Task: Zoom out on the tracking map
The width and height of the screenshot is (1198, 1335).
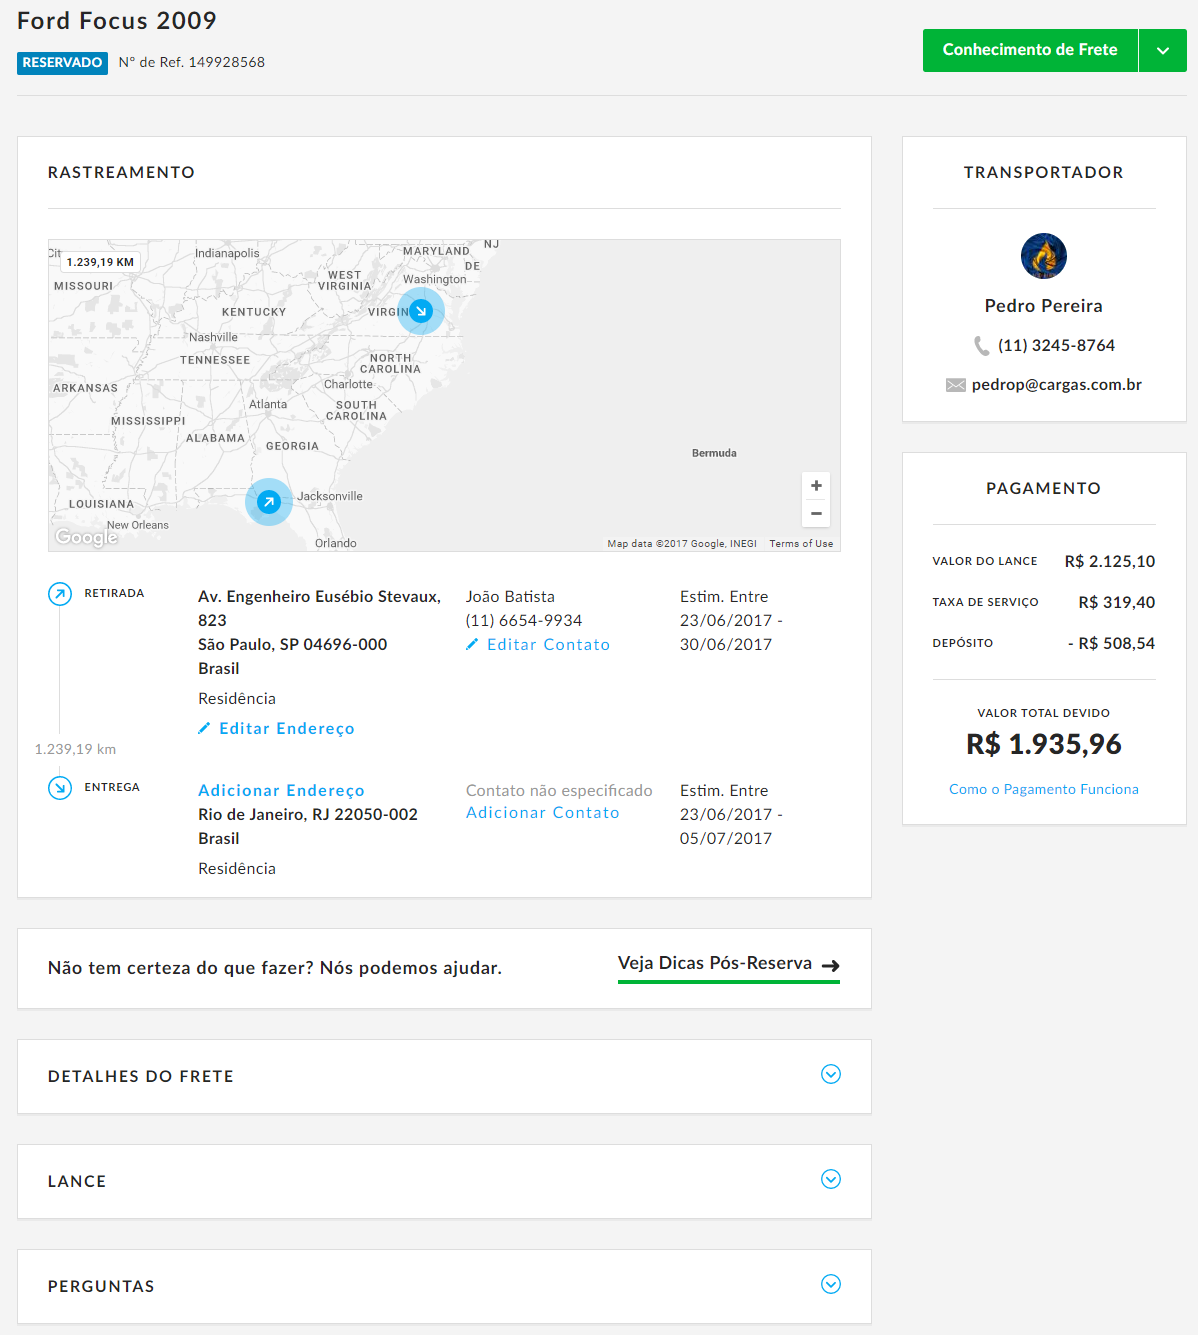Action: pos(816,513)
